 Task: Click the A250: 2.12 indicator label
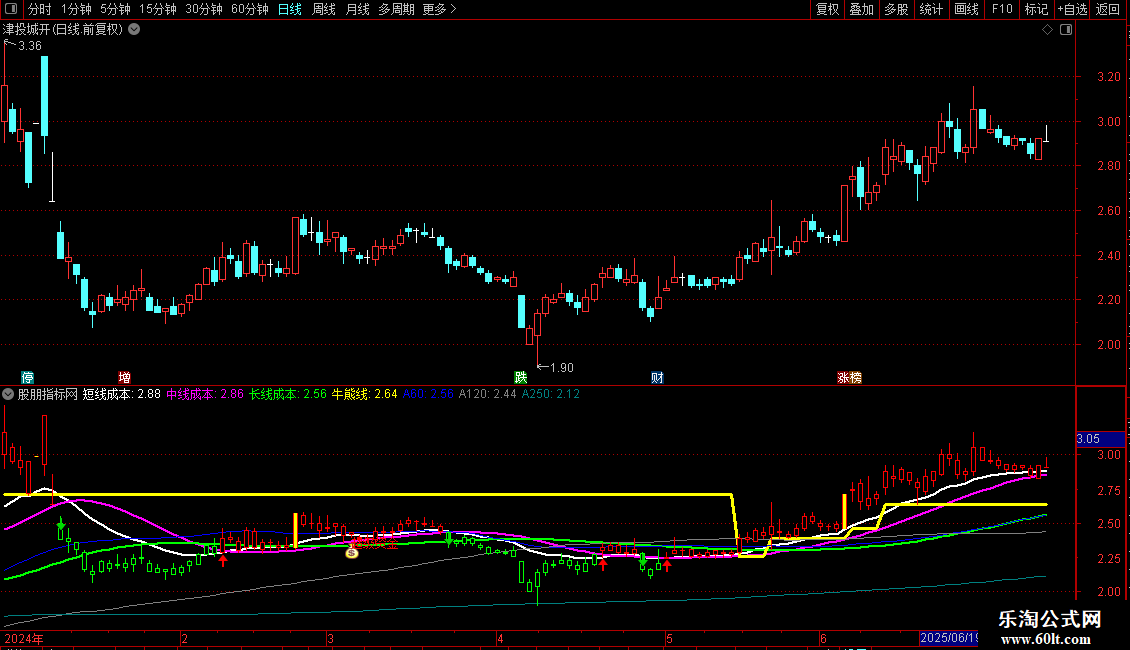pyautogui.click(x=551, y=394)
